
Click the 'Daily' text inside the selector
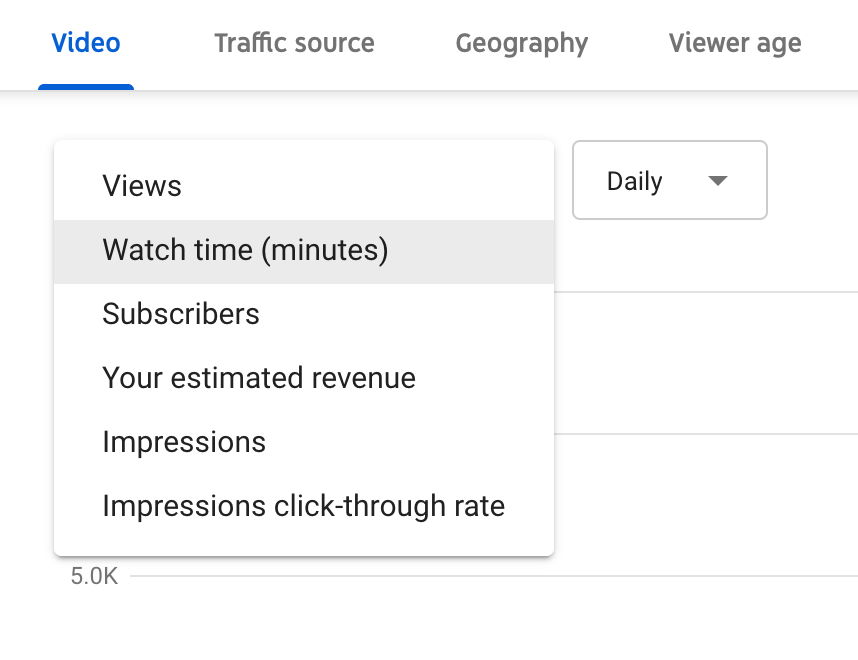(635, 182)
